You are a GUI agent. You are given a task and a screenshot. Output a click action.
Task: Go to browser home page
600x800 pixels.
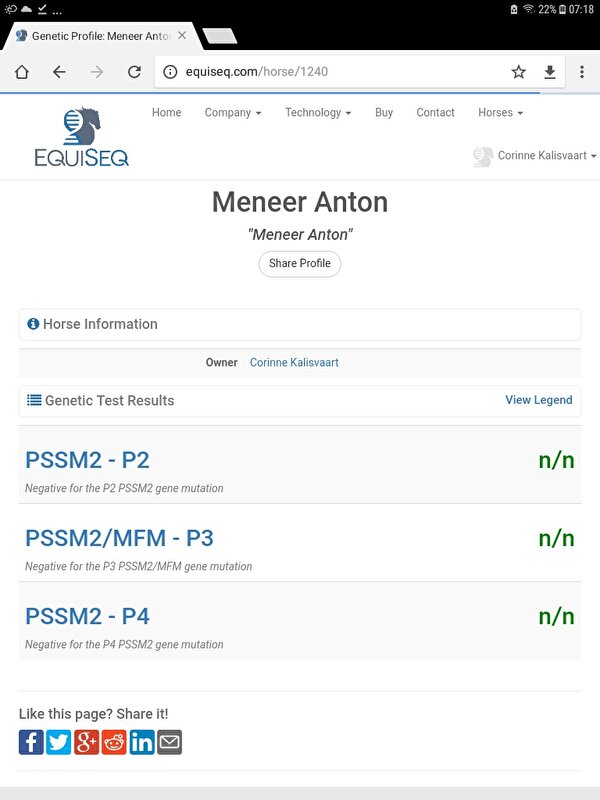point(22,72)
